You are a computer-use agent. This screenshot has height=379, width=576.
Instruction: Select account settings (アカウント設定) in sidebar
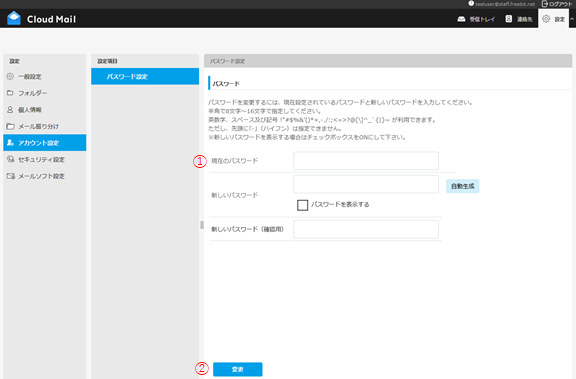45,142
